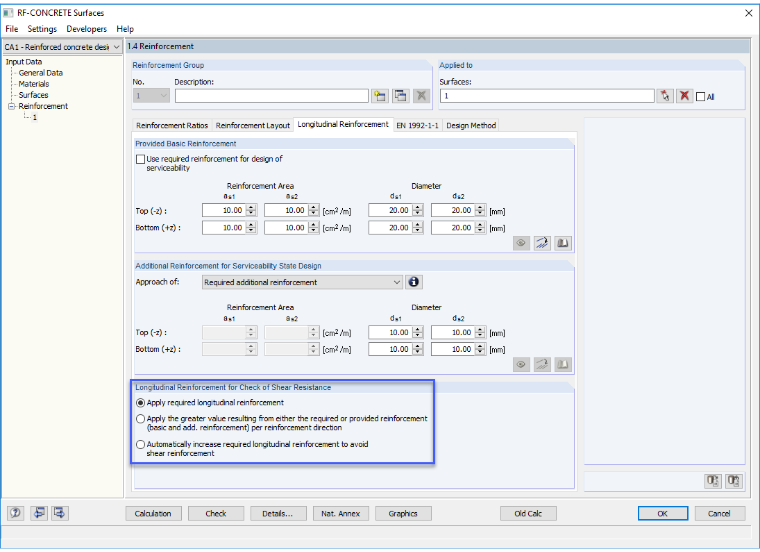760x552 pixels.
Task: Click eye icon in Additional Reinforcement section
Action: [x=521, y=364]
